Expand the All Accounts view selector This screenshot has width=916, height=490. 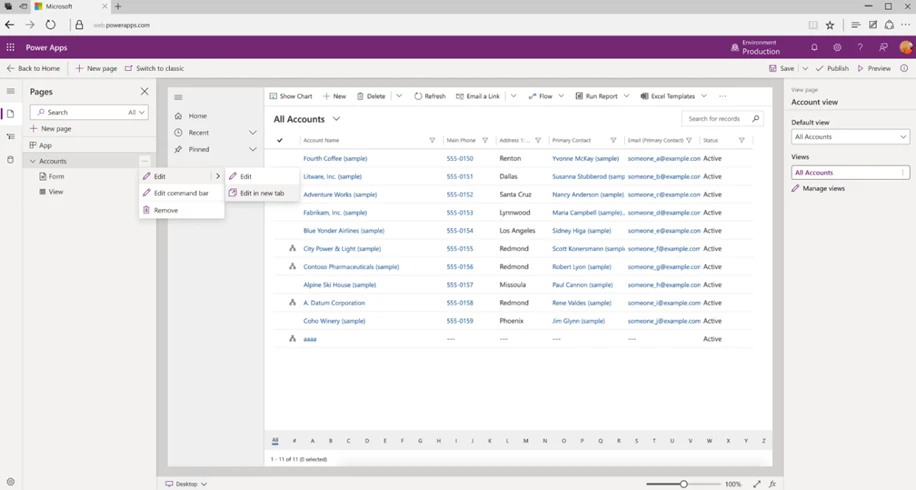[x=308, y=119]
